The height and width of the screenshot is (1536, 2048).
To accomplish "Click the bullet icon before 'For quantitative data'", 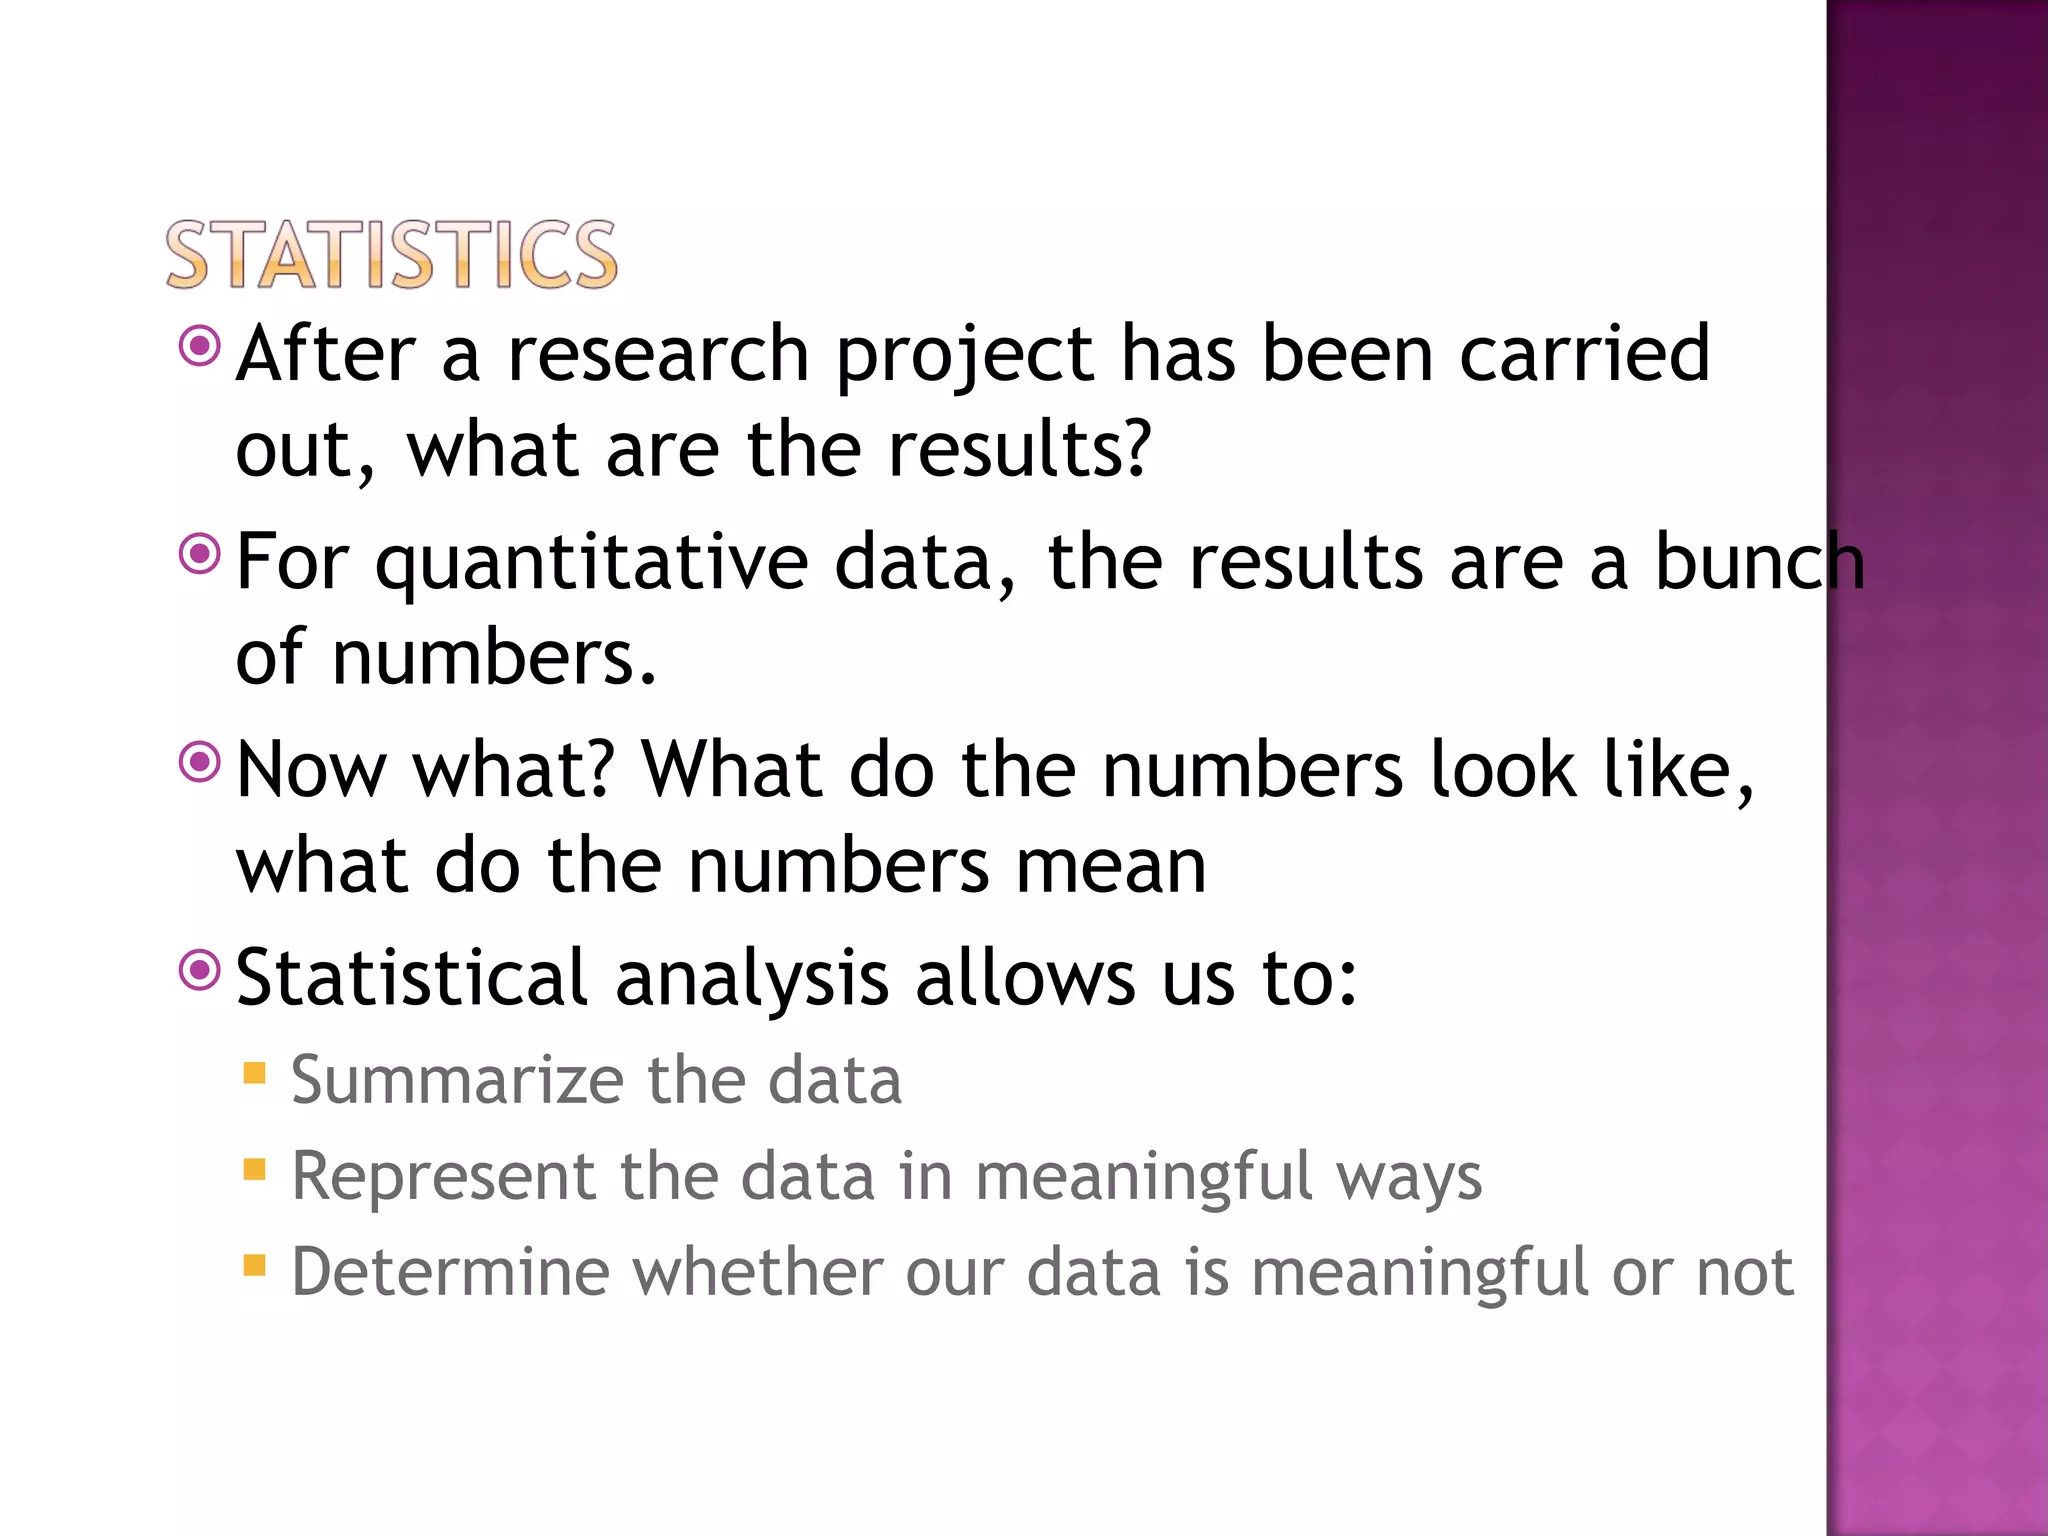I will tap(199, 553).
